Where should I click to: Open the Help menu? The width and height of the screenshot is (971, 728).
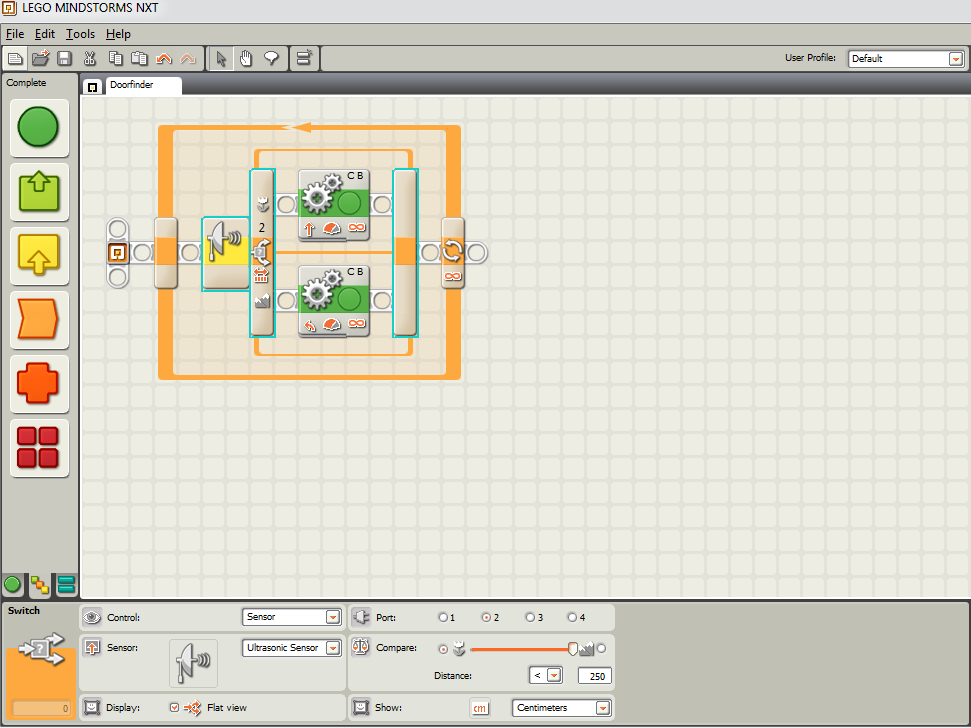tap(118, 34)
